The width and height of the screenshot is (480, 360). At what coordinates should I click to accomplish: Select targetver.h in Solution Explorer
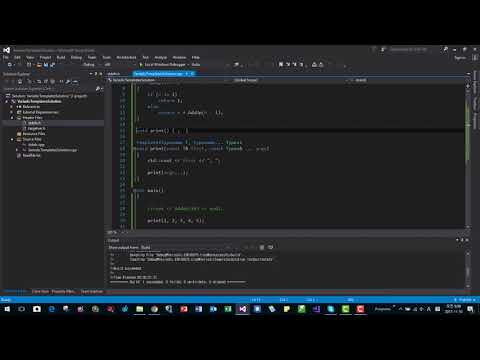click(x=36, y=128)
